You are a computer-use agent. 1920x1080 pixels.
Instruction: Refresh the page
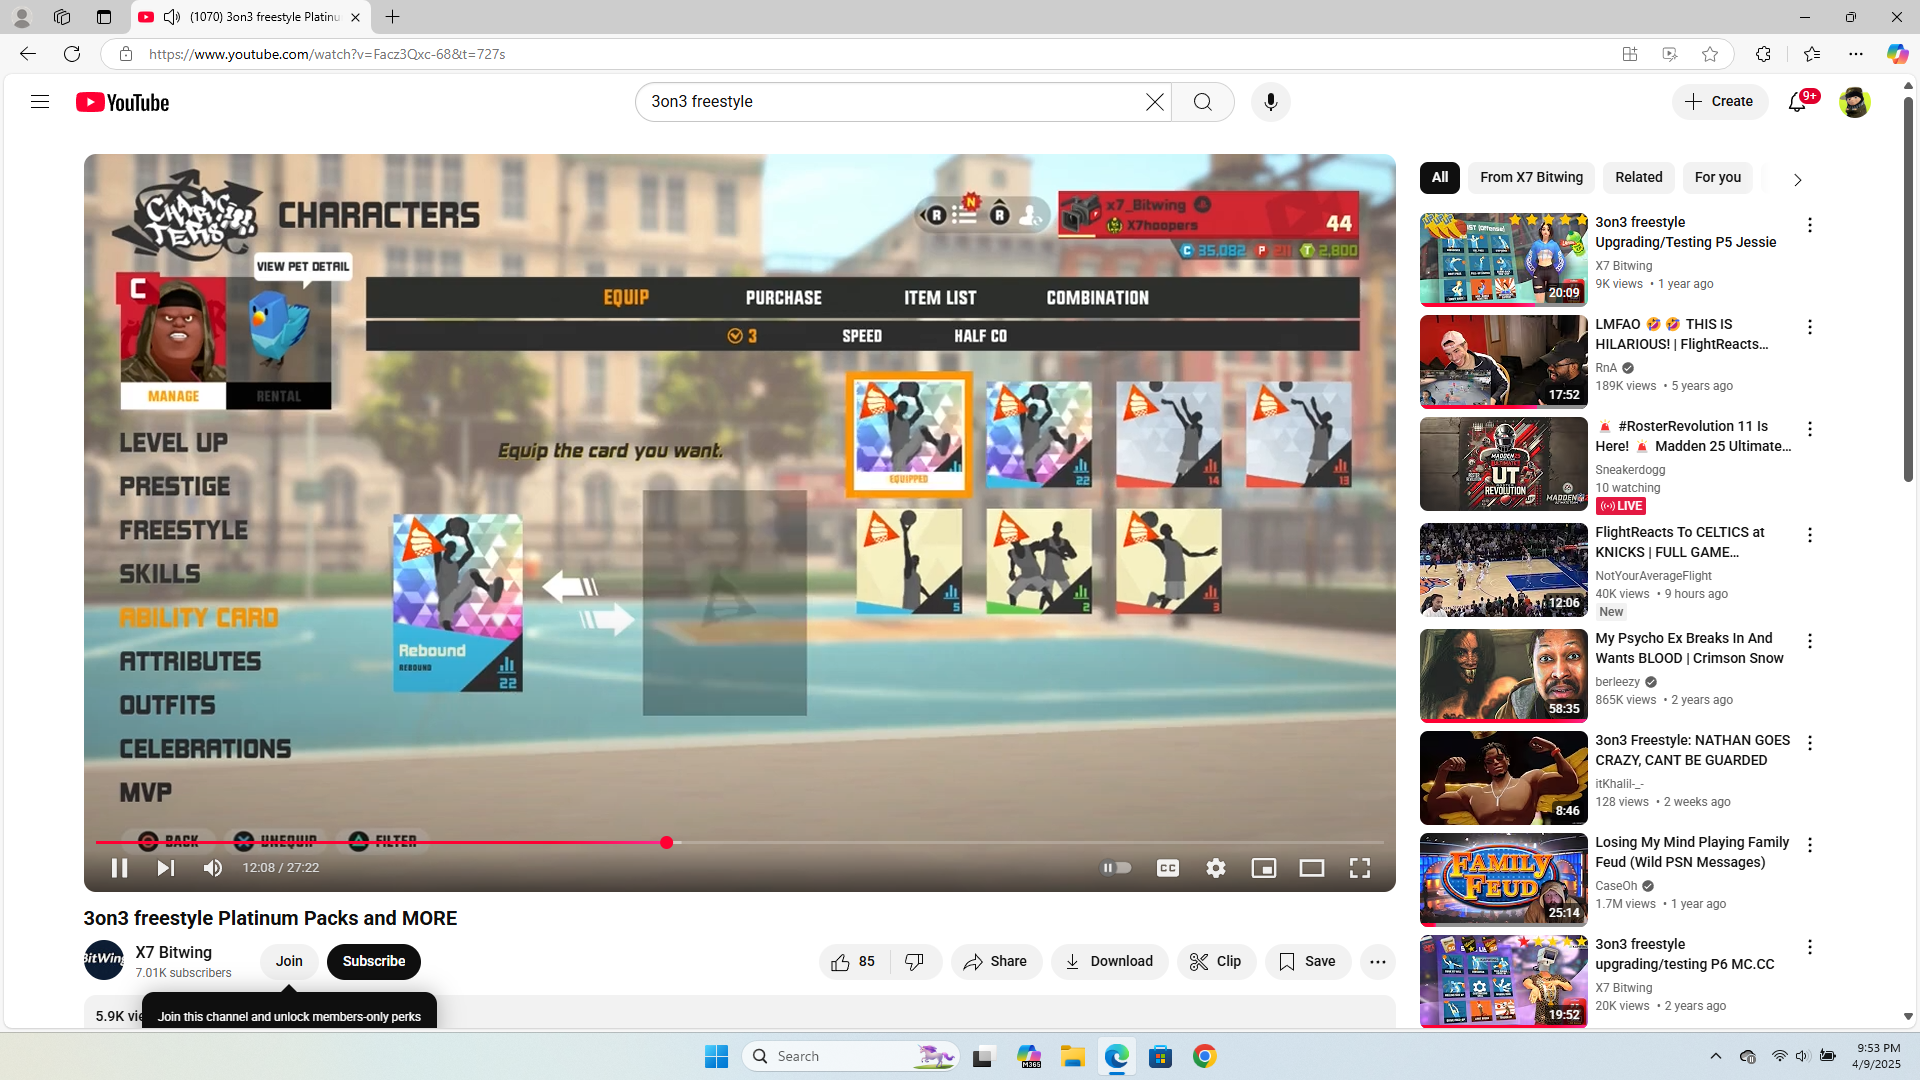(x=72, y=54)
